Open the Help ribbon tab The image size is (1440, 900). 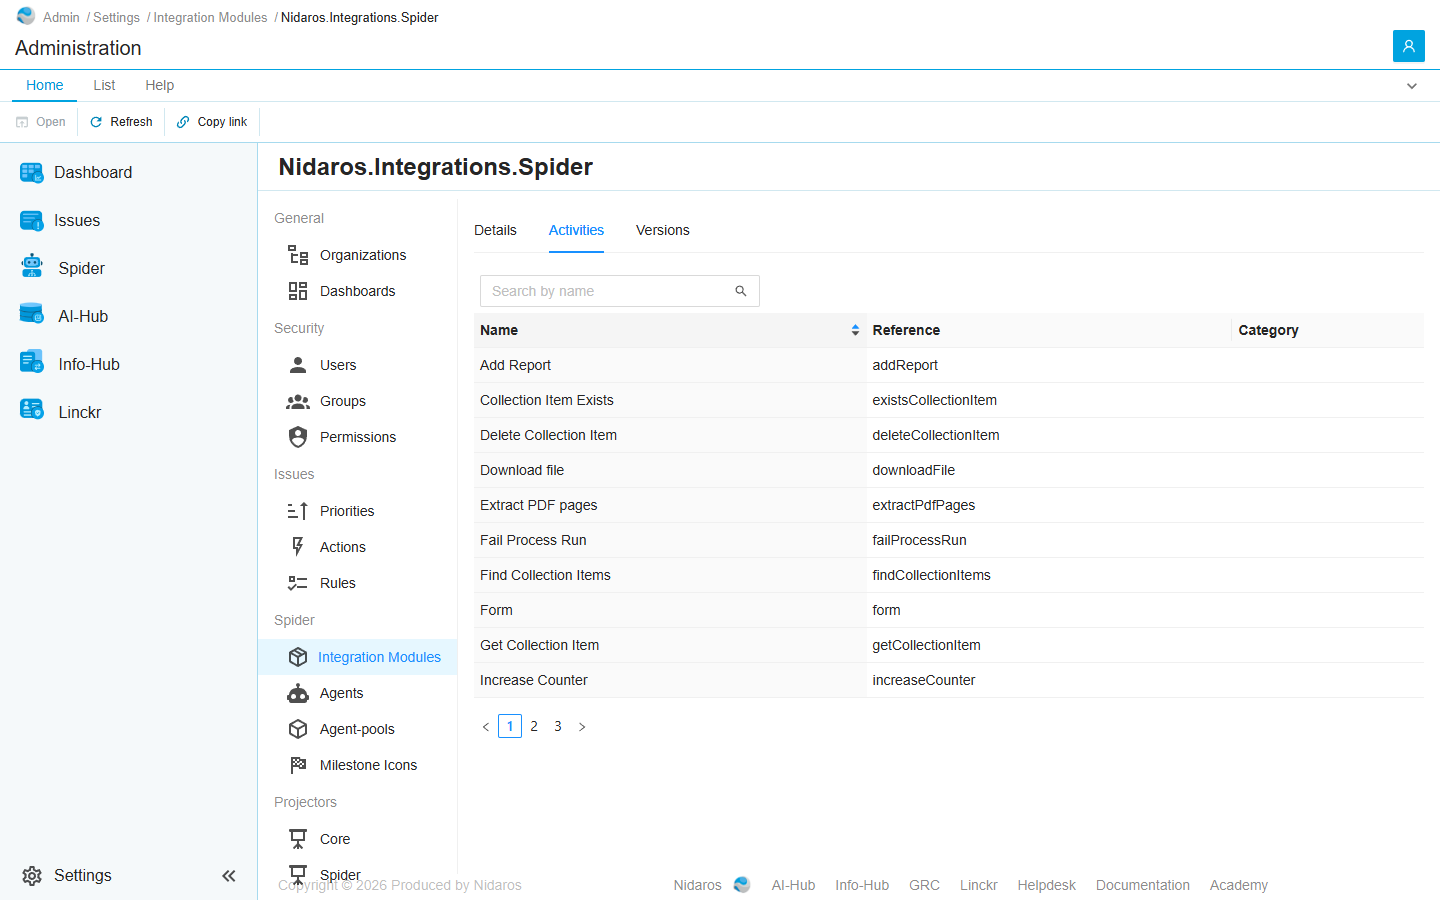pos(159,85)
